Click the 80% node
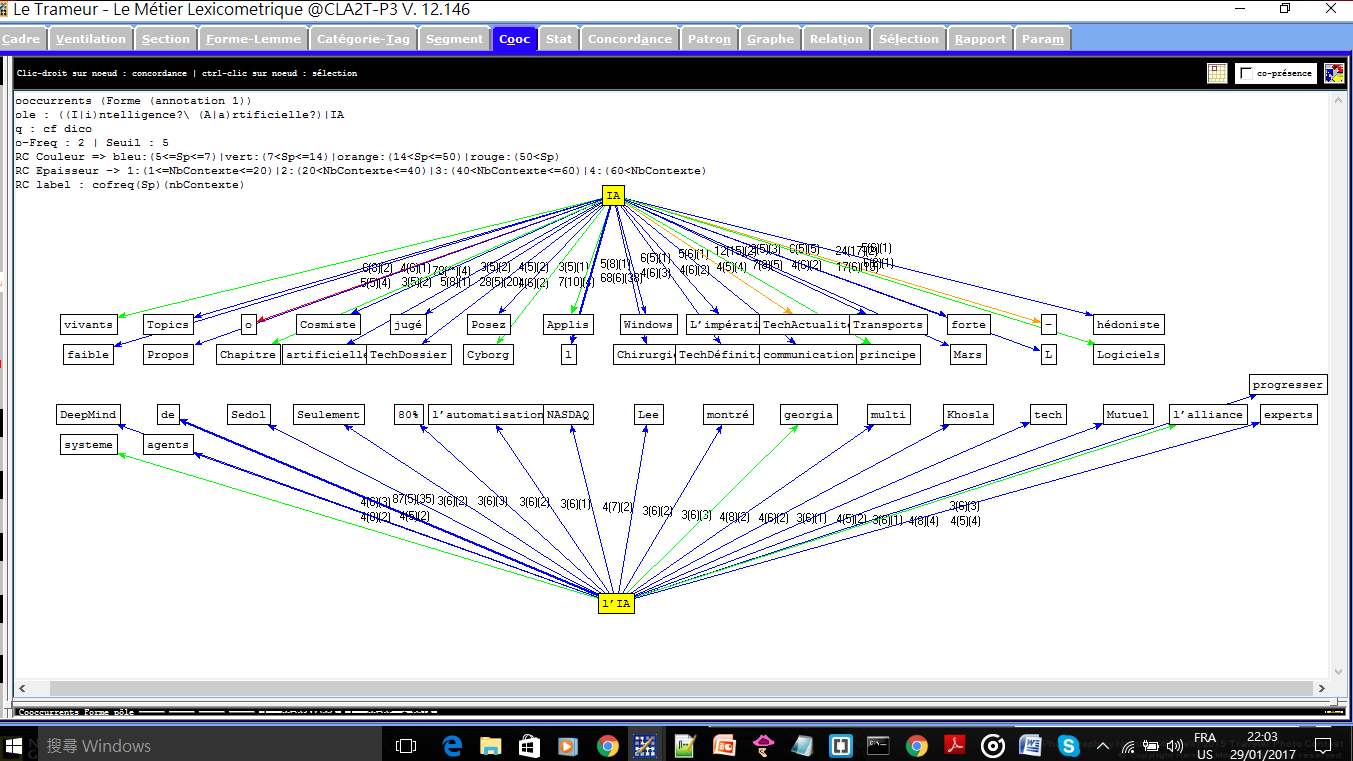 click(408, 415)
